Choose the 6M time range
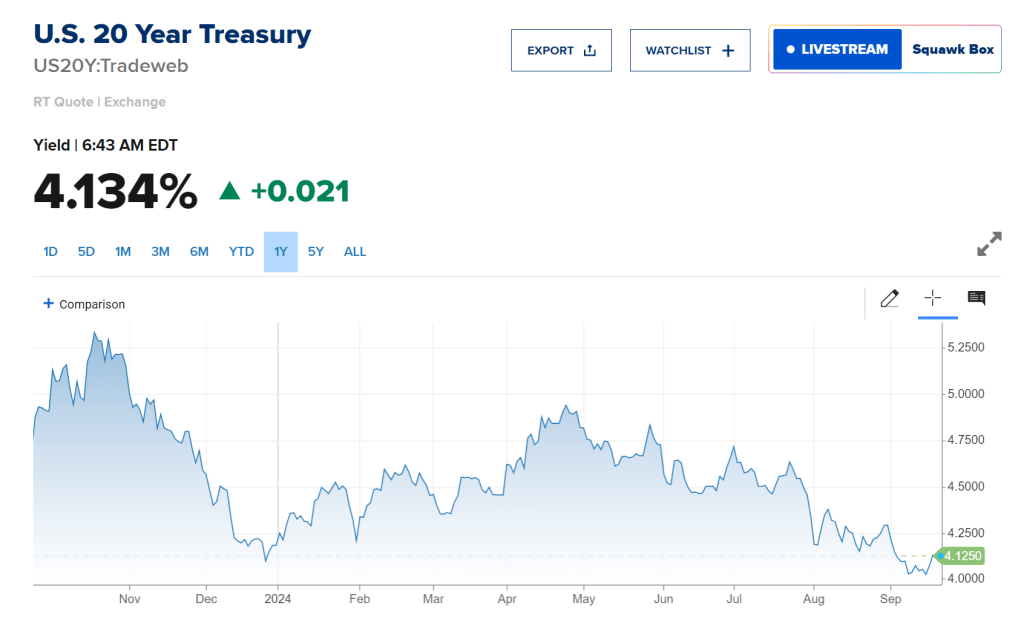Image resolution: width=1024 pixels, height=634 pixels. click(199, 252)
